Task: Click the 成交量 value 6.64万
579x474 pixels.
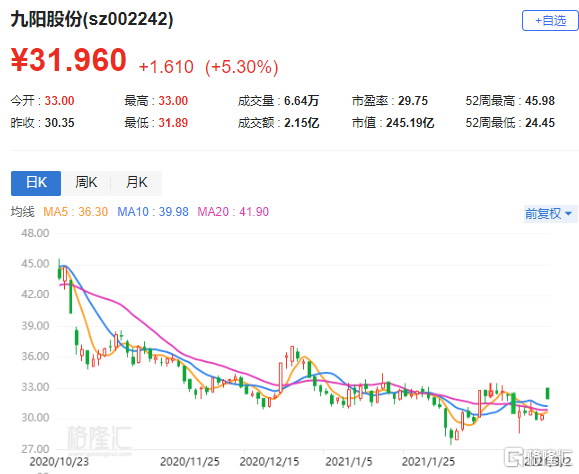Action: [x=301, y=100]
